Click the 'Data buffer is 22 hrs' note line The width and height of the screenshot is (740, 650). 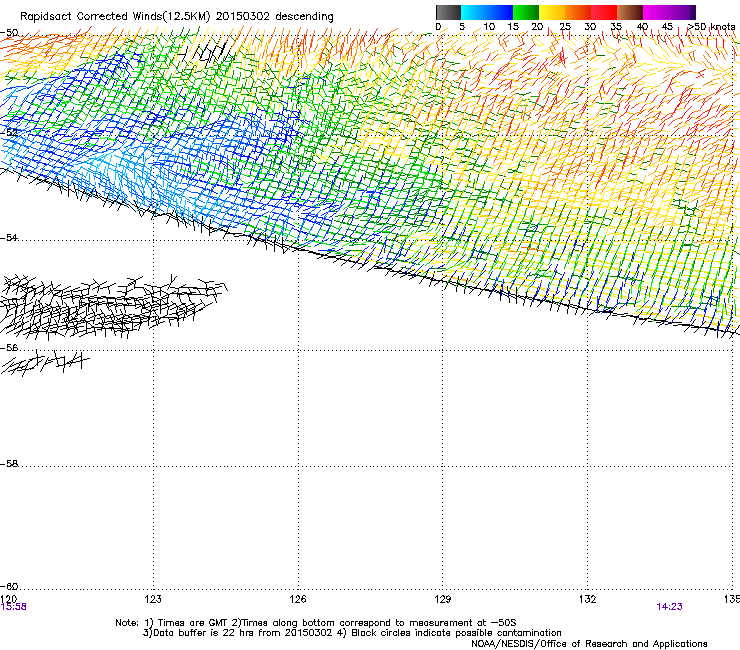pyautogui.click(x=352, y=633)
